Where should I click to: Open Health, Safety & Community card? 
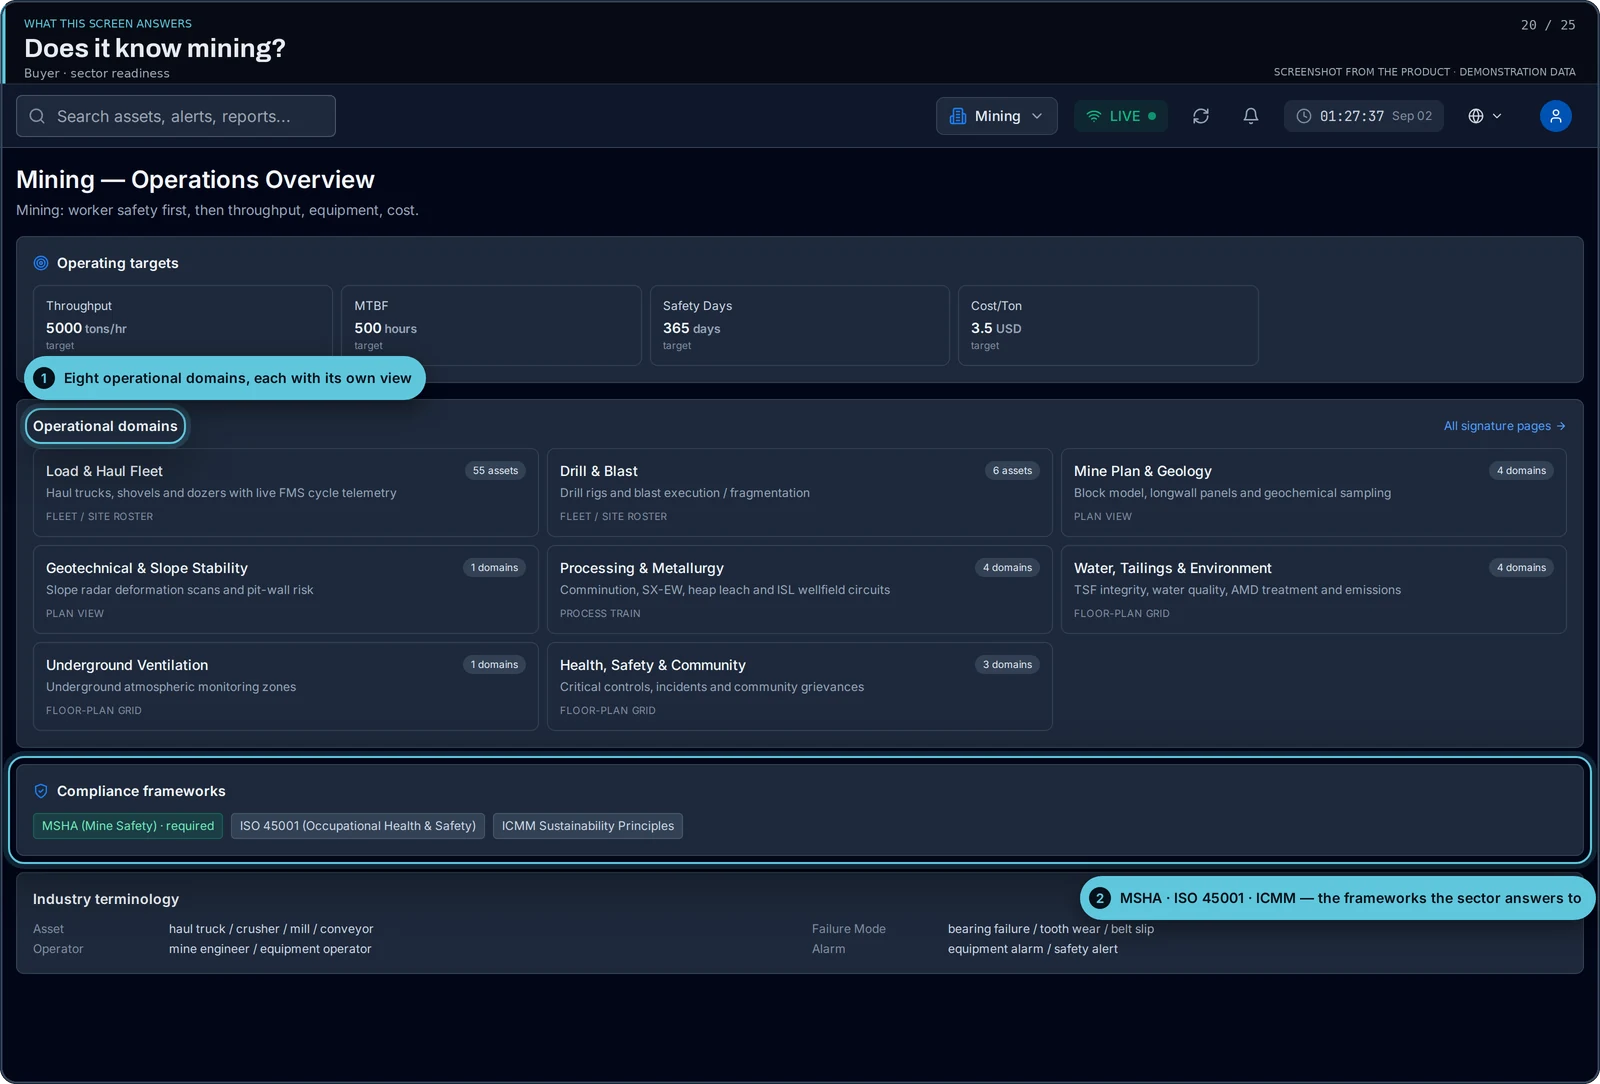(800, 686)
